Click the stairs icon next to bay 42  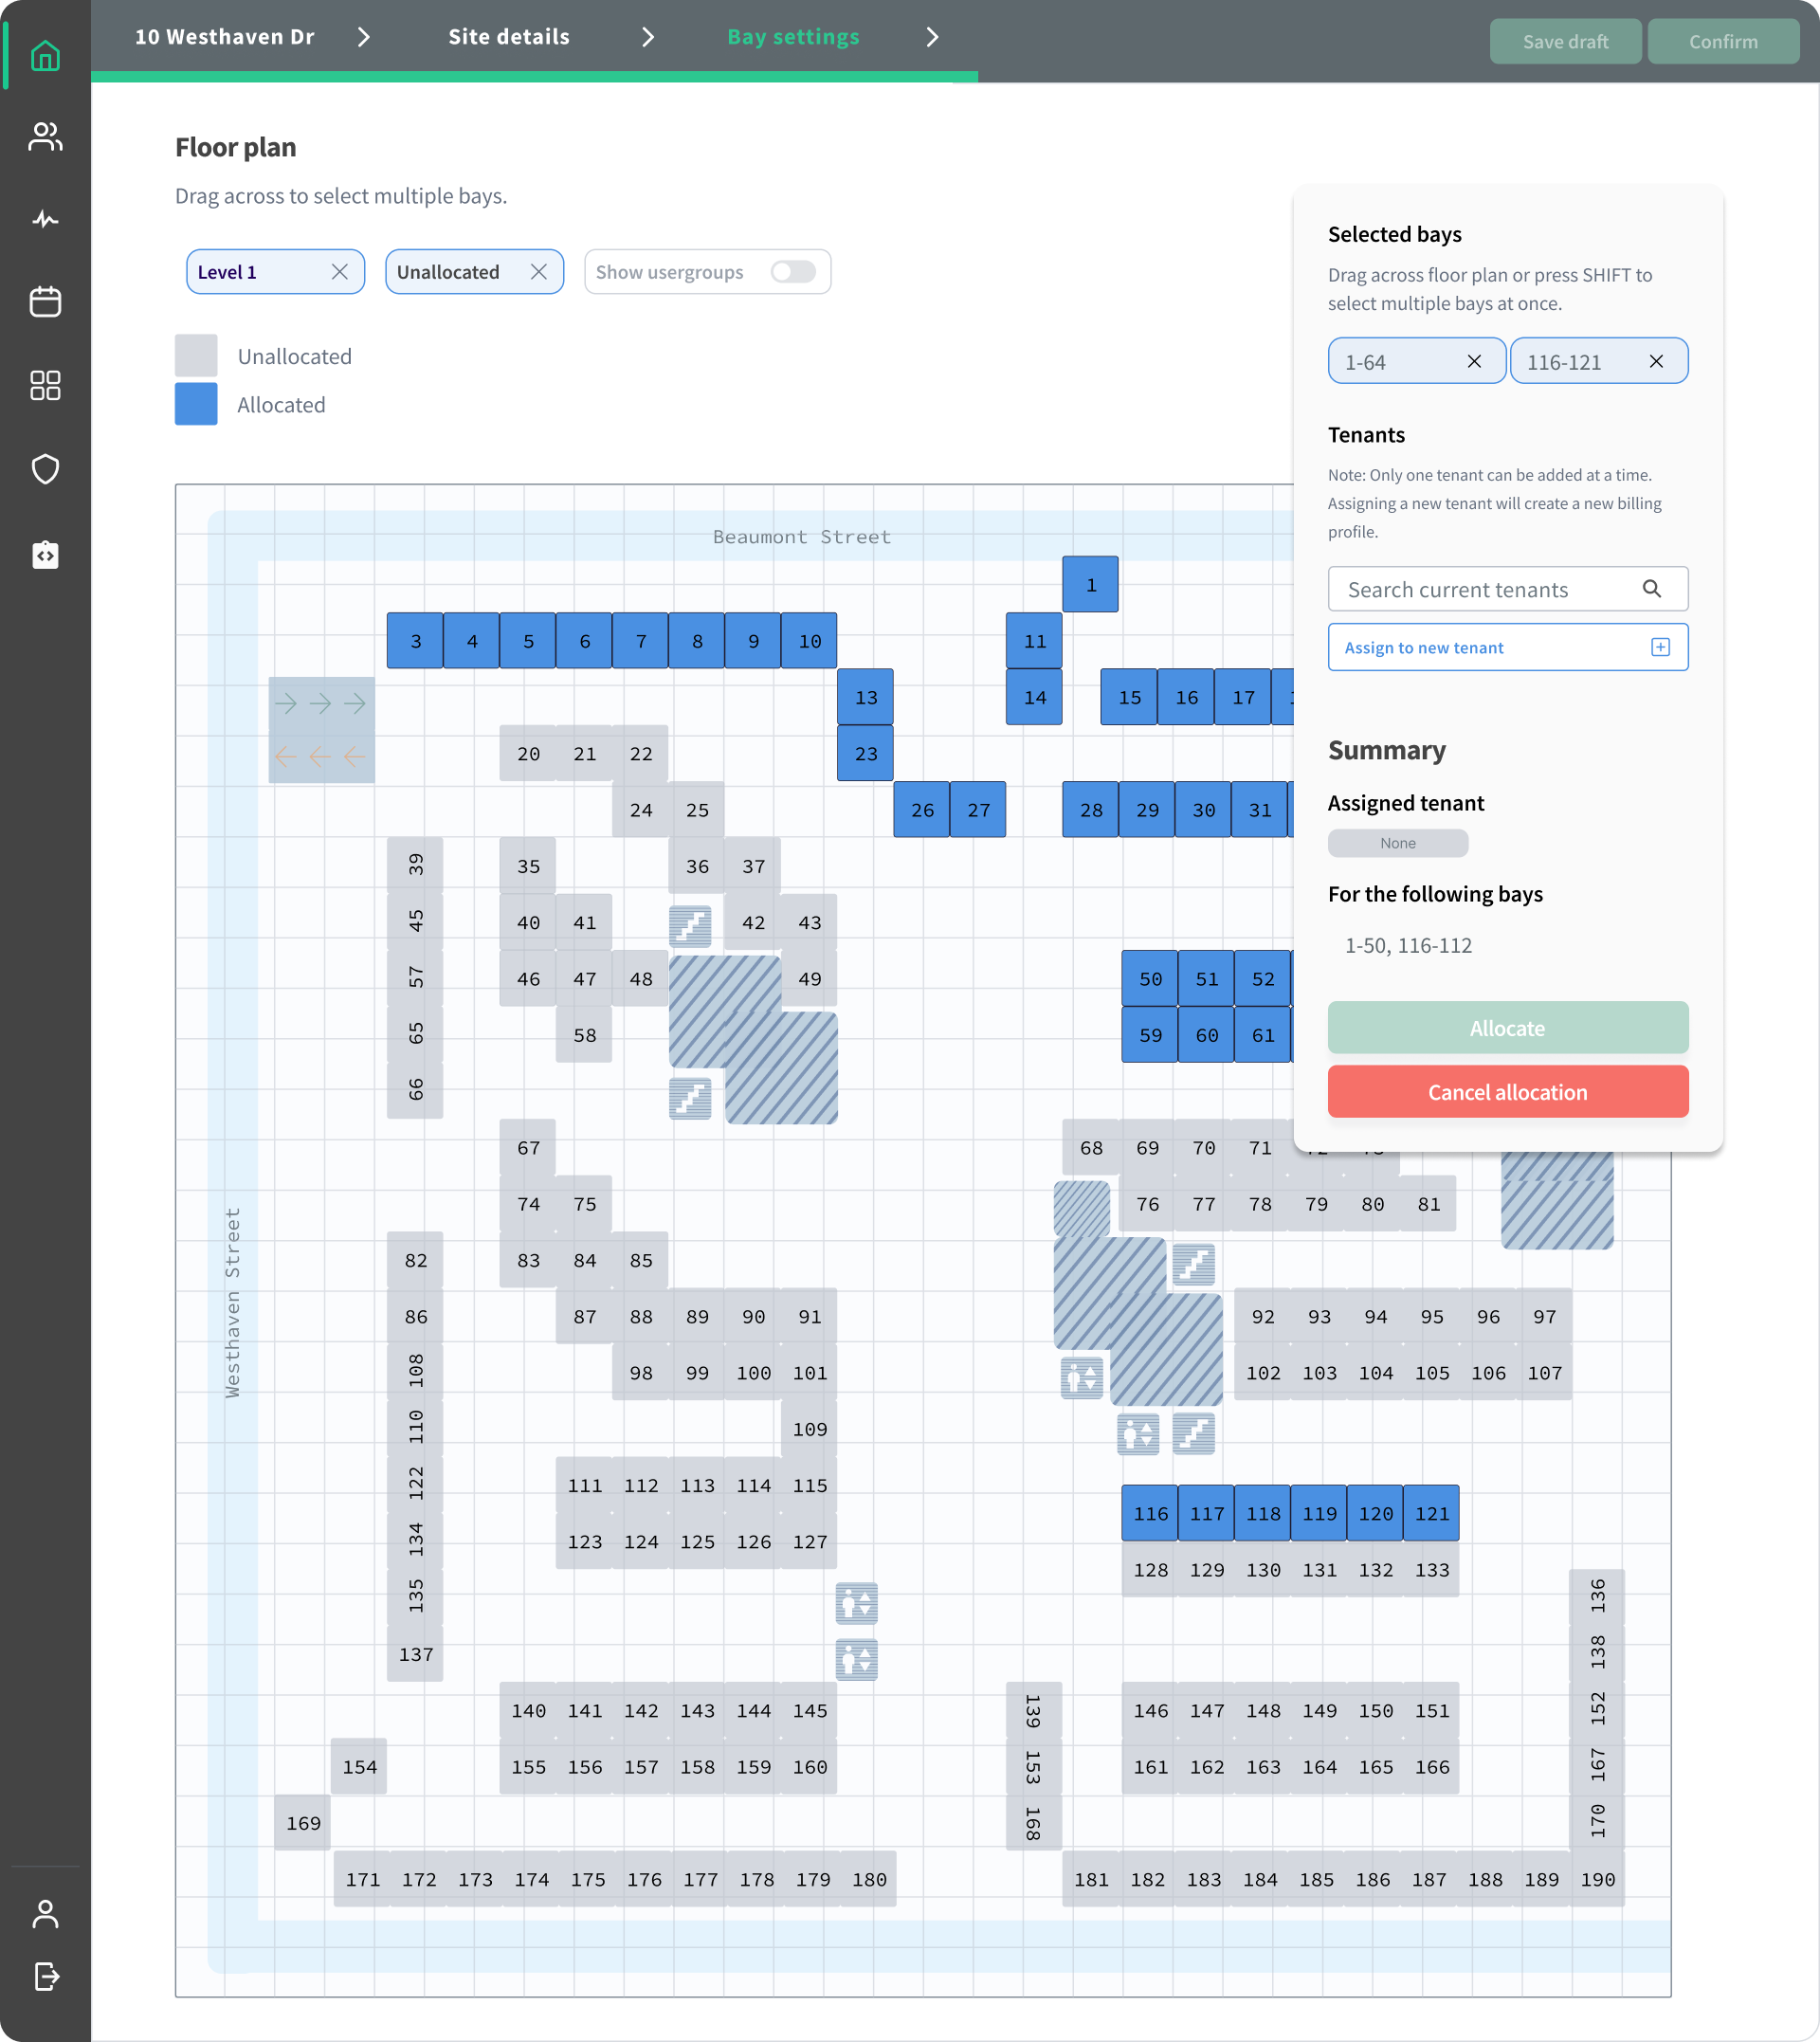point(690,926)
